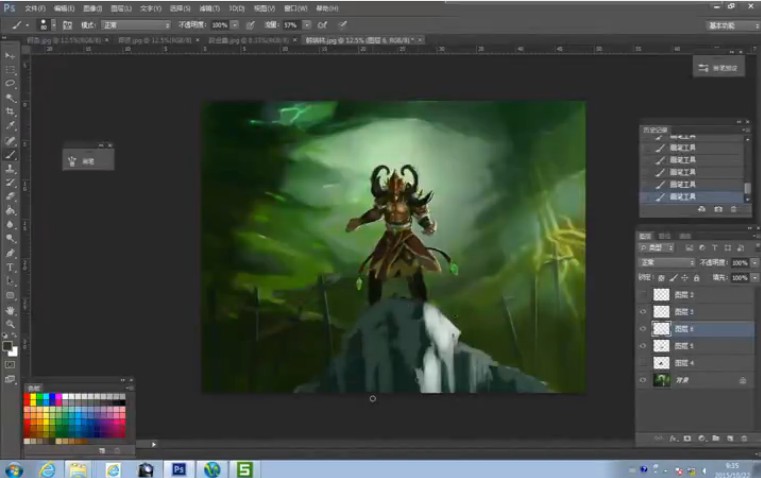The height and width of the screenshot is (478, 761).
Task: Open the 文件(F) menu
Action: coord(35,9)
